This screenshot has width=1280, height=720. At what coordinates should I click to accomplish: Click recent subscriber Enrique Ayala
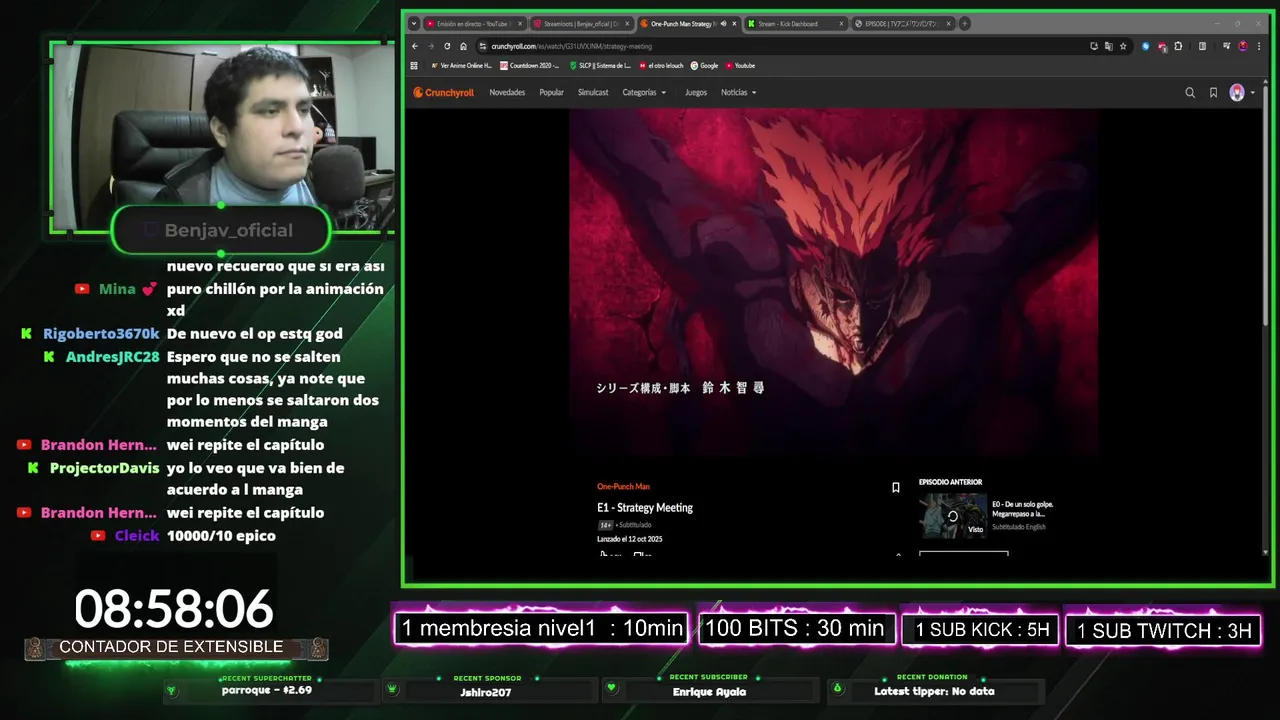click(709, 692)
